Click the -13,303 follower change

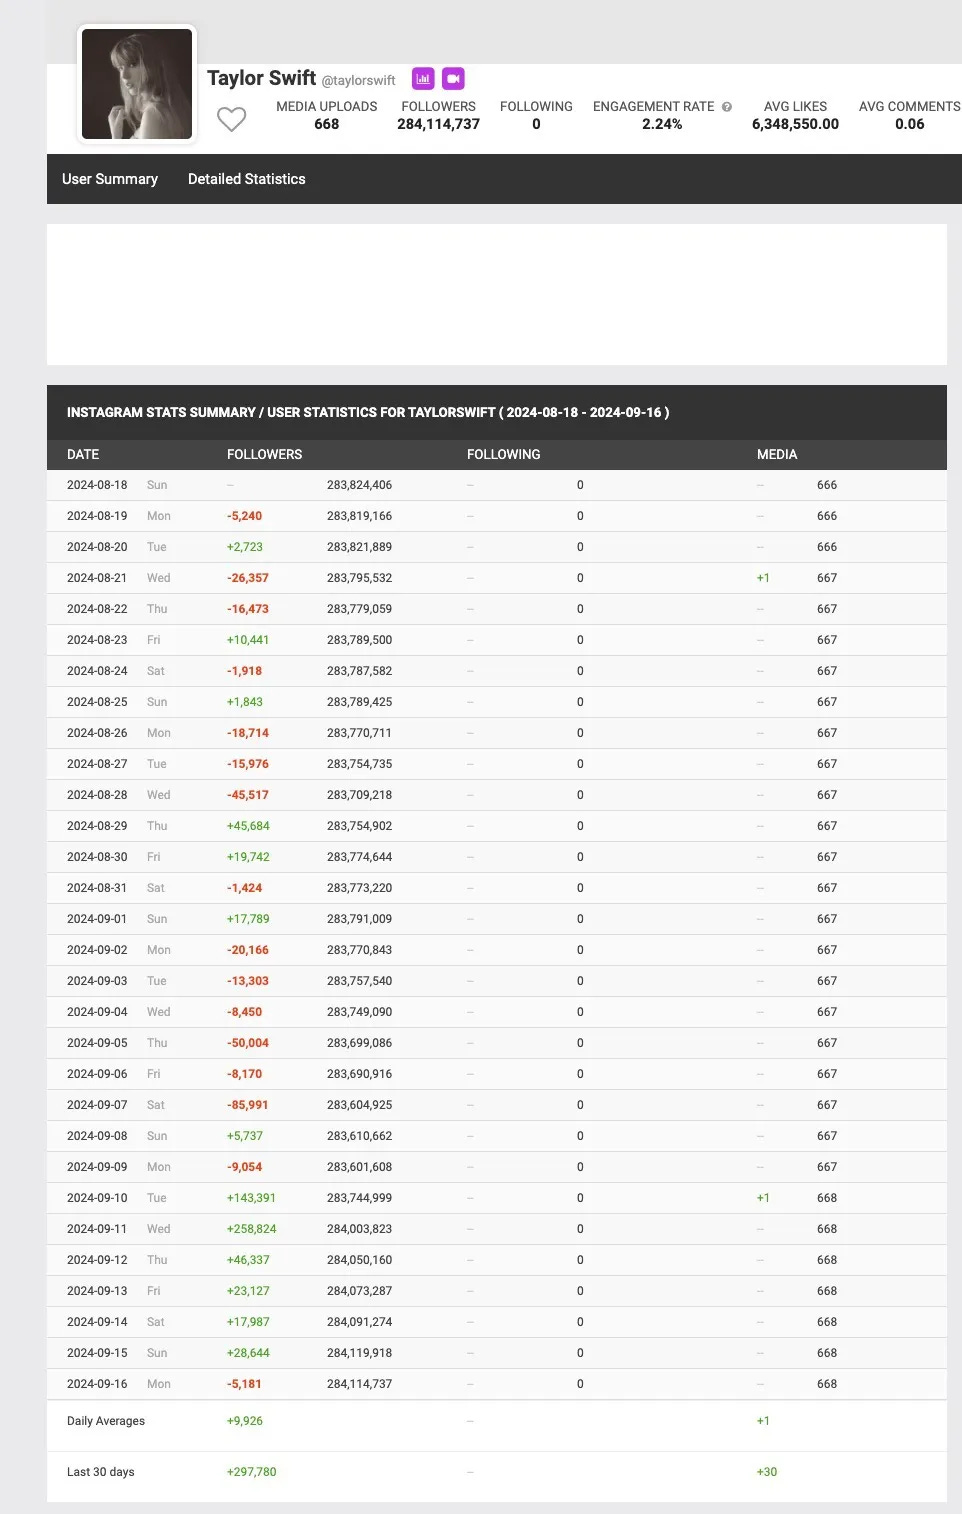248,981
